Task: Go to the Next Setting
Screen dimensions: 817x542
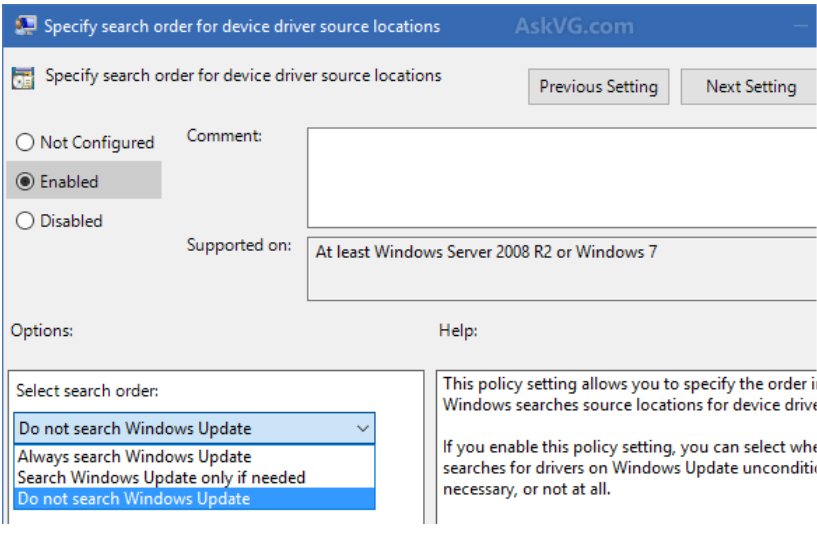Action: 750,87
